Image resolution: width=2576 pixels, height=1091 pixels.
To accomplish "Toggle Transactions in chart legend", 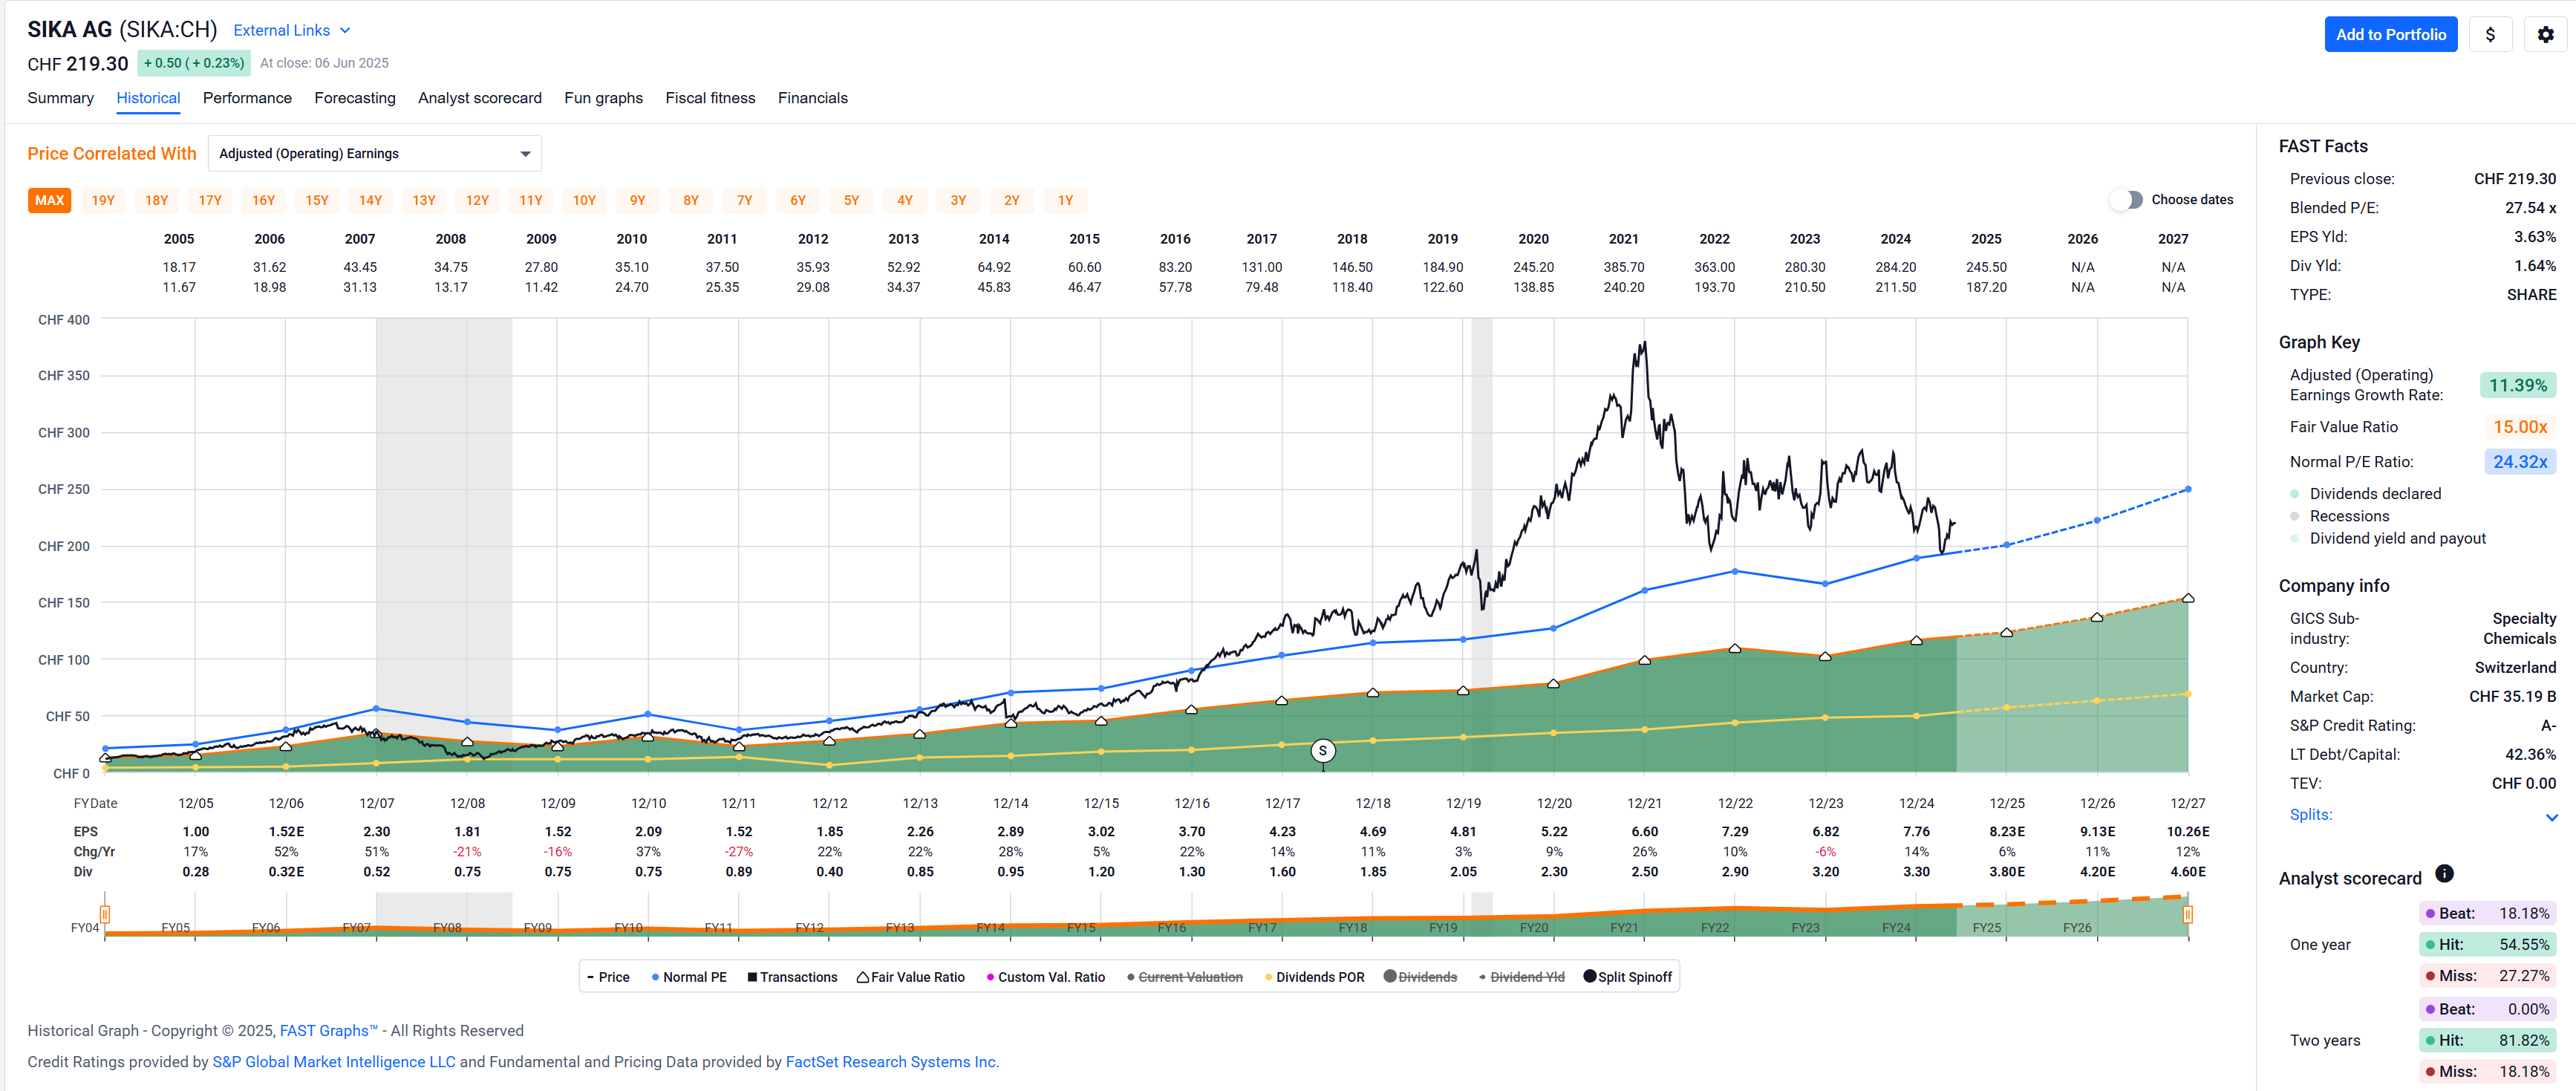I will 792,977.
